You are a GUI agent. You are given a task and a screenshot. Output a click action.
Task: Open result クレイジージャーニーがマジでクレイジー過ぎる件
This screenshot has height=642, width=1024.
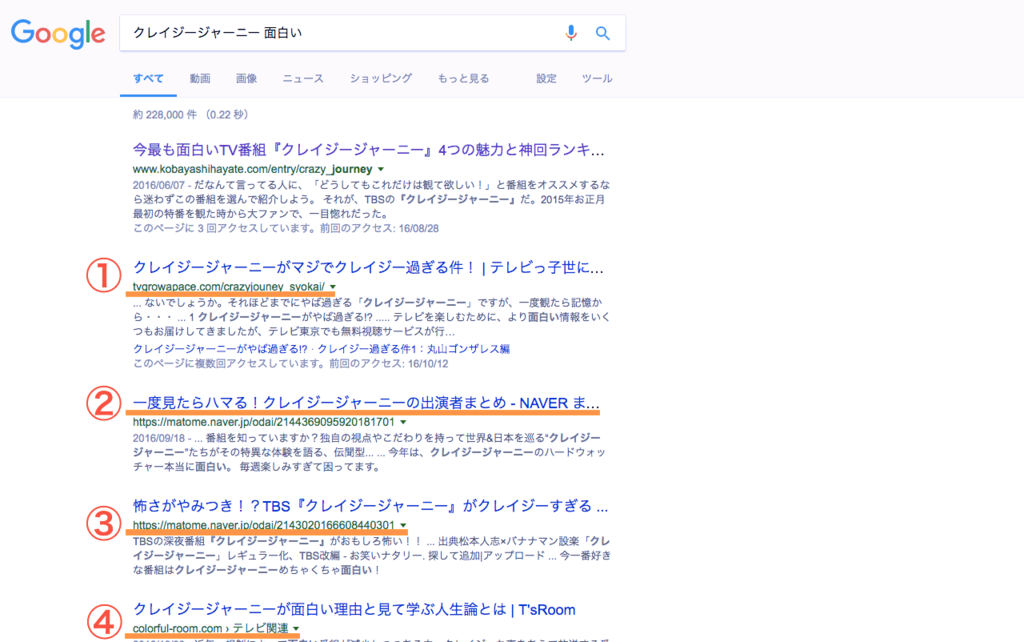point(368,267)
